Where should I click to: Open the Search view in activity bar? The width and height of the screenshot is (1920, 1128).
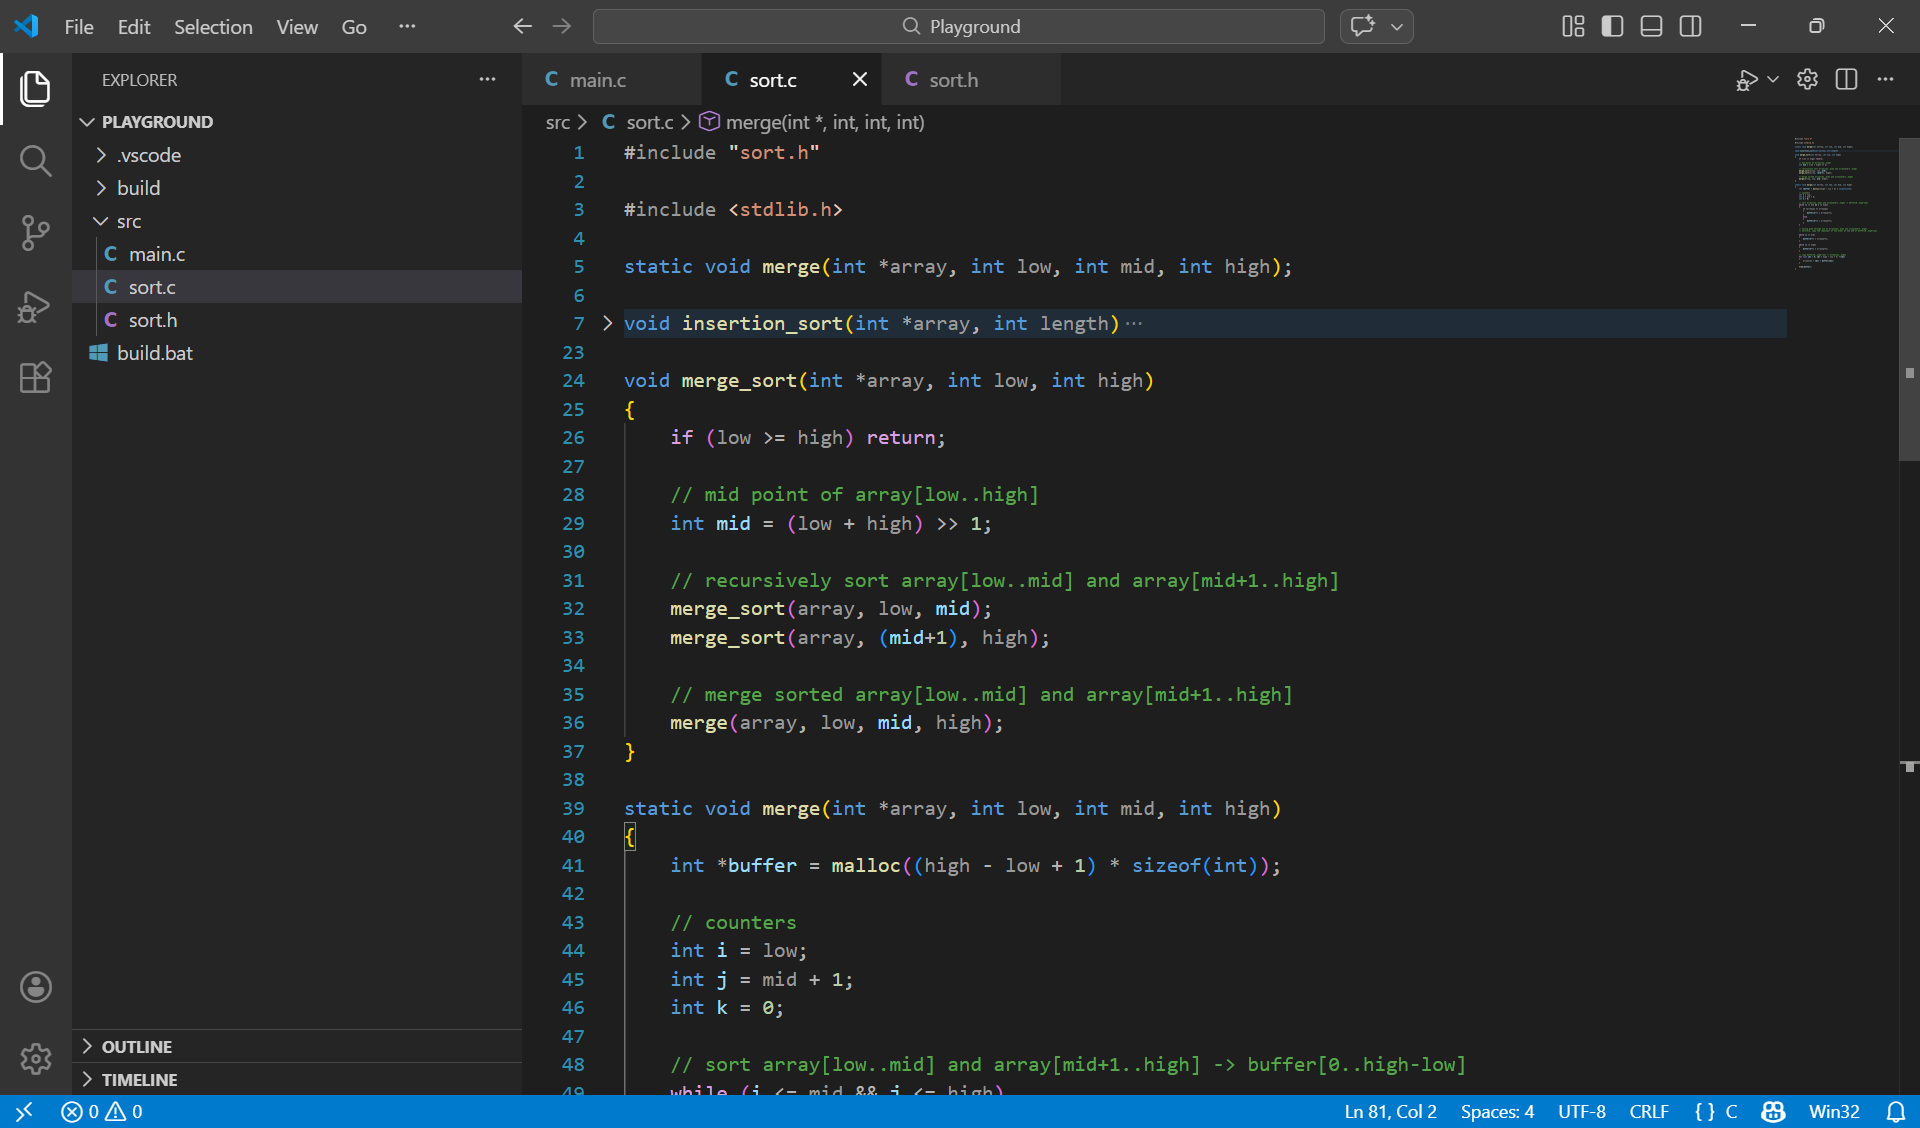(35, 160)
